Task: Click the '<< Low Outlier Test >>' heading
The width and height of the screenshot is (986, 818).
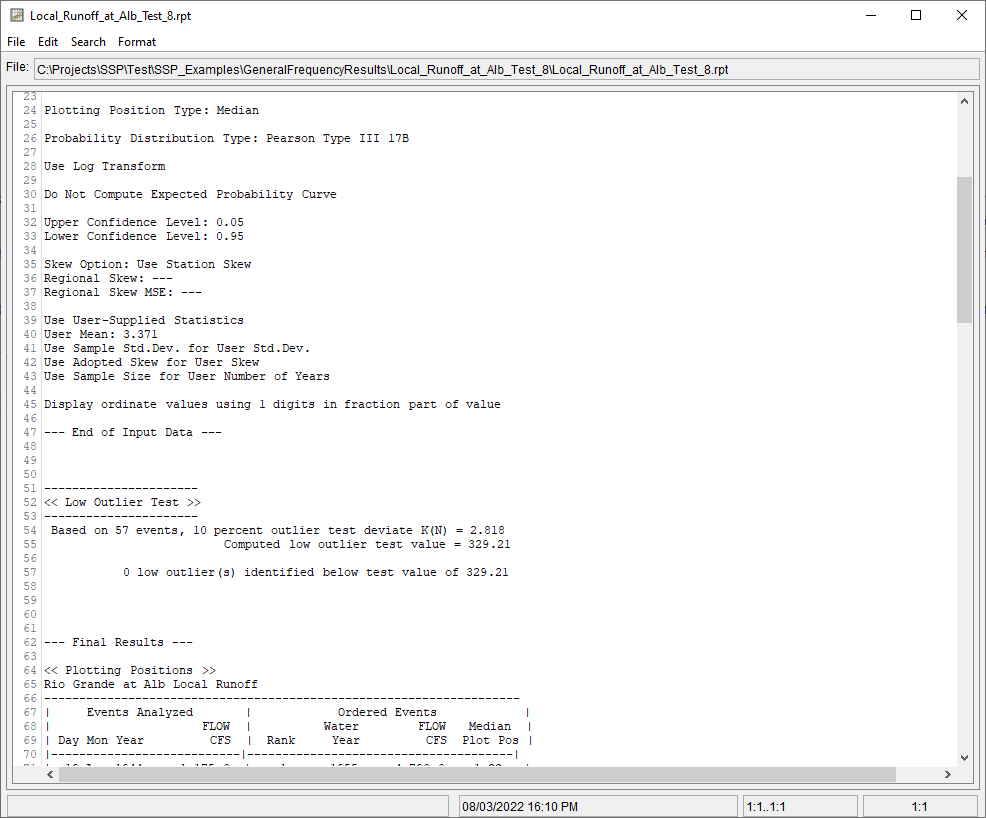Action: [123, 503]
